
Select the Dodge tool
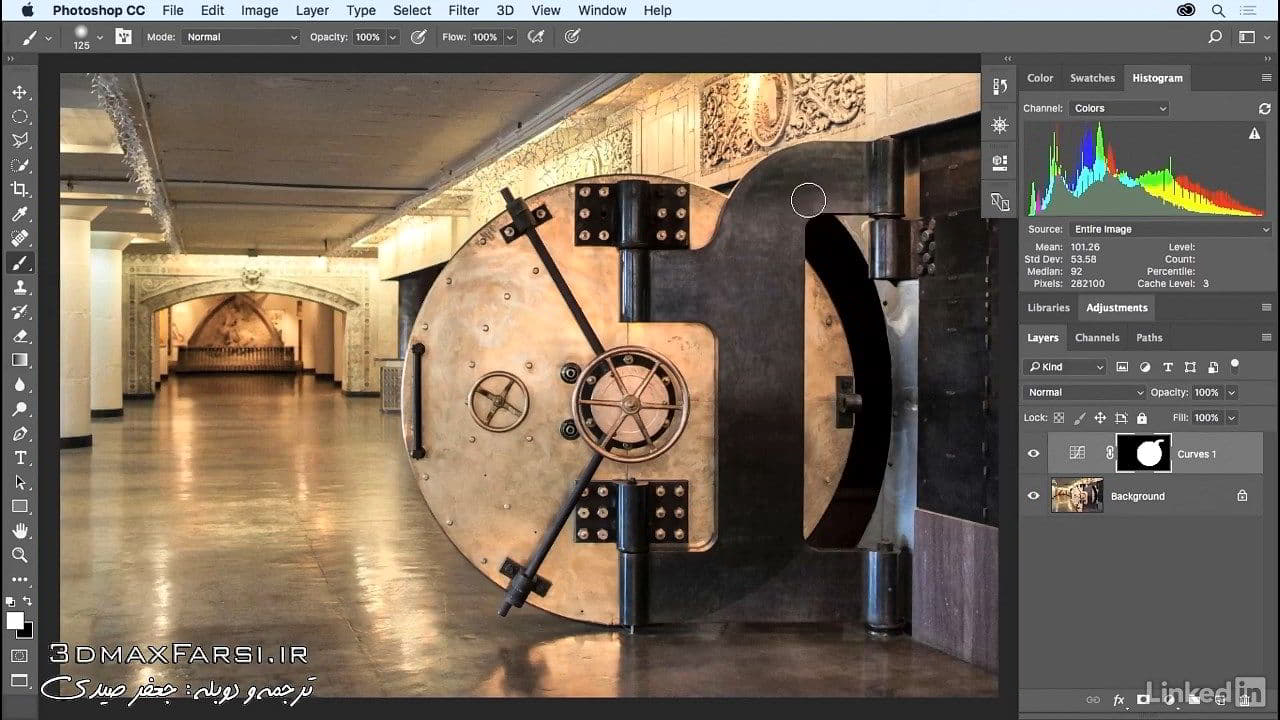(x=20, y=409)
